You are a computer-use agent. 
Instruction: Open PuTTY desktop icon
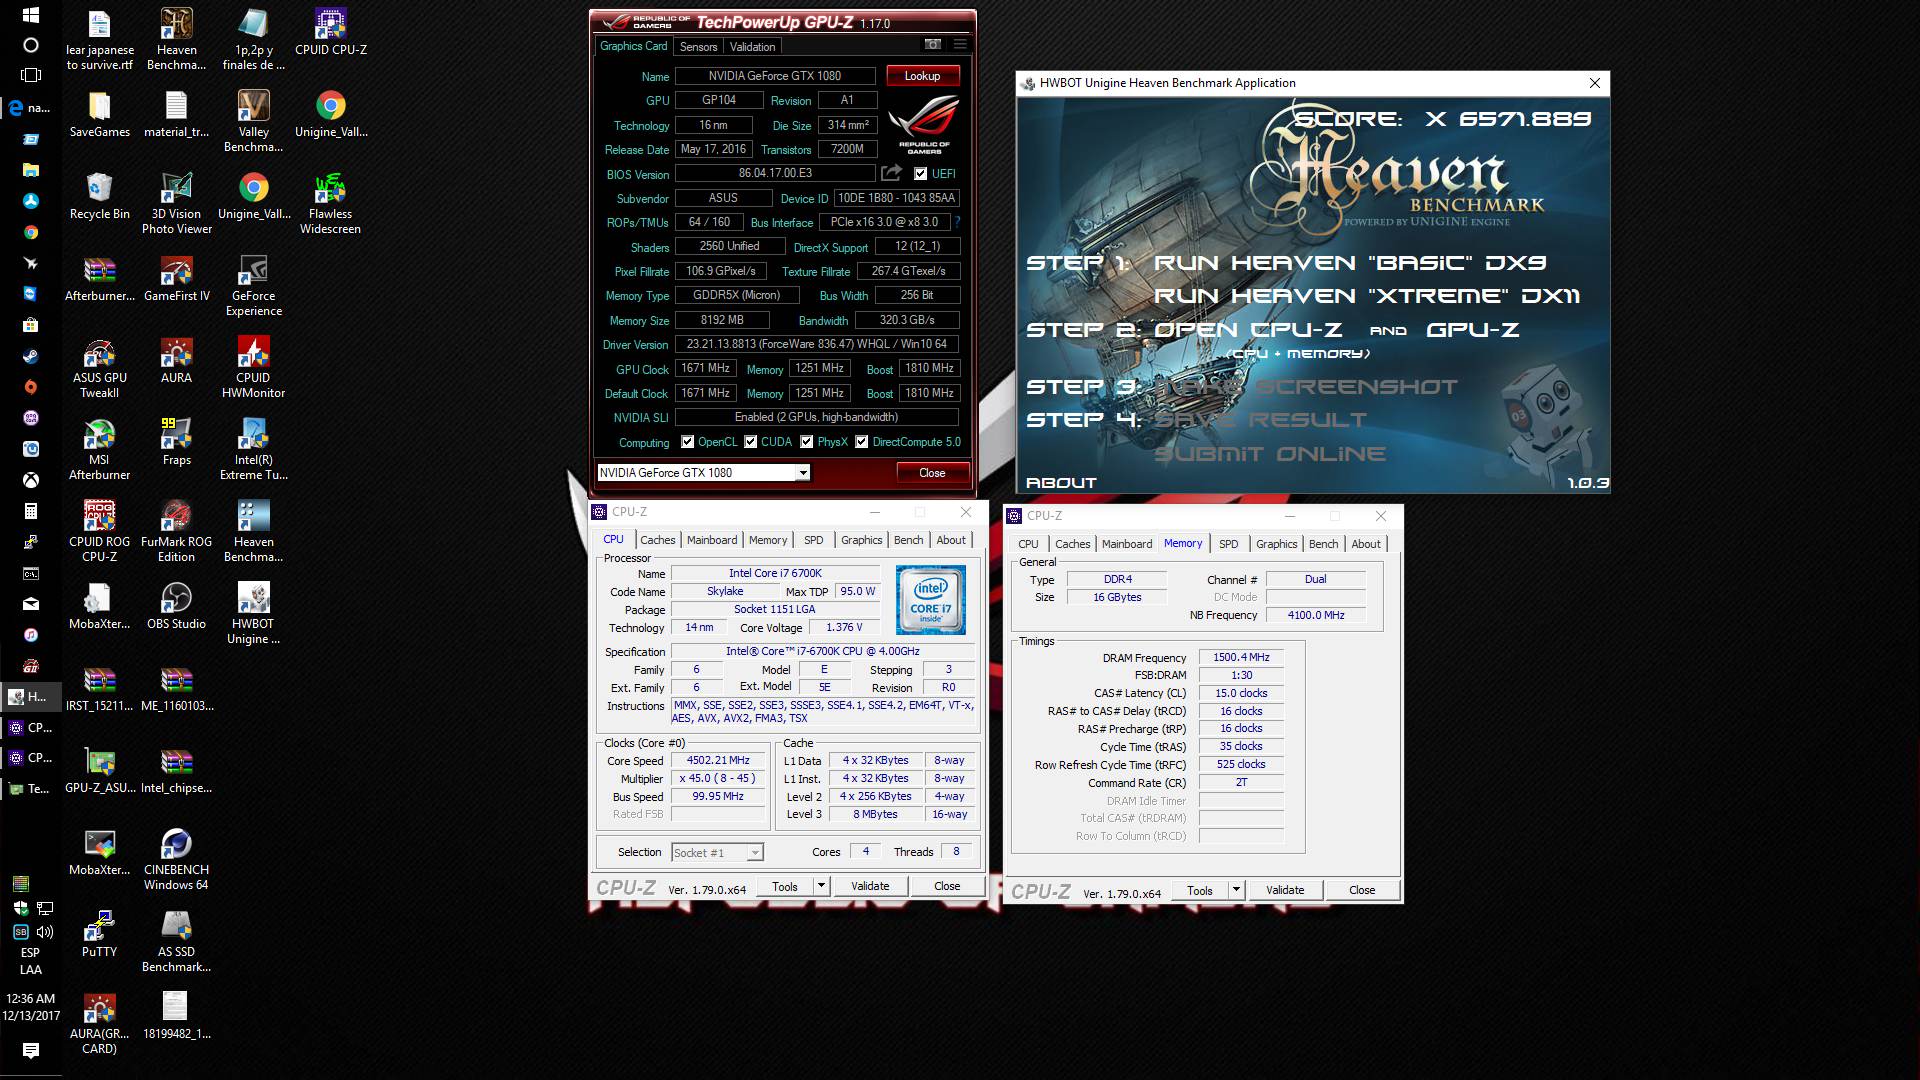click(100, 934)
